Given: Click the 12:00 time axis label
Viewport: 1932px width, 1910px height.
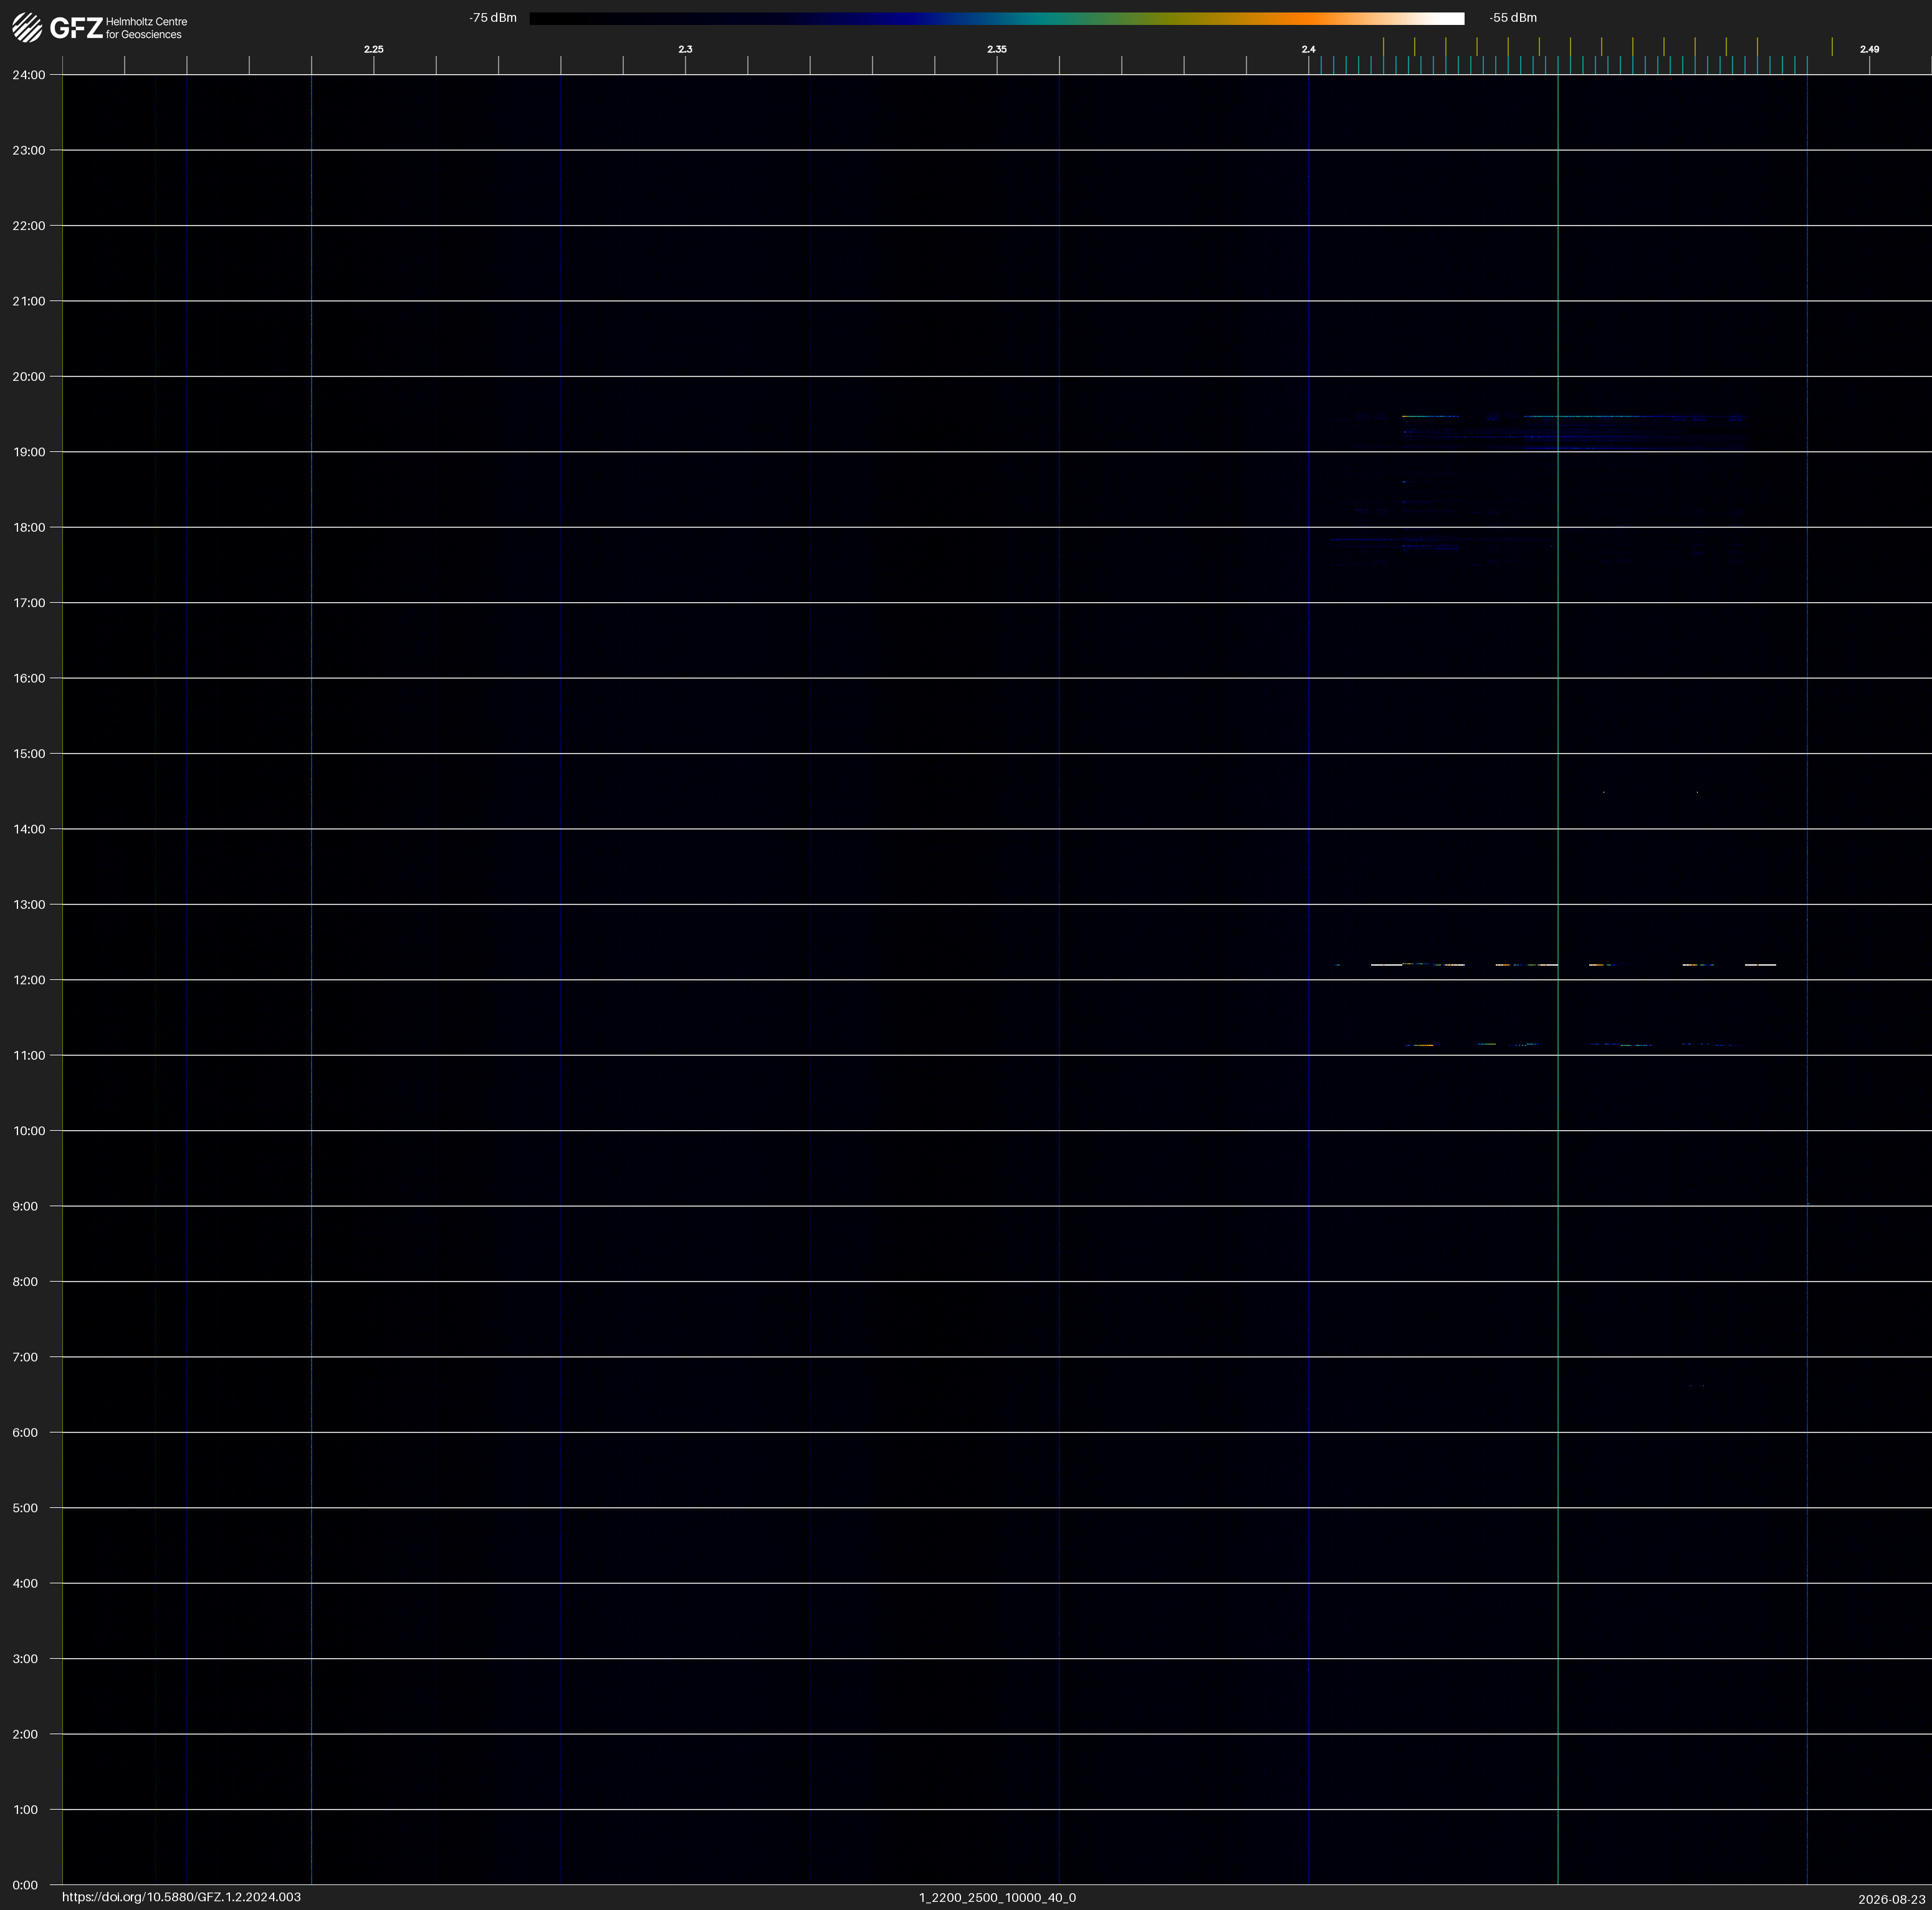Looking at the screenshot, I should tap(29, 980).
